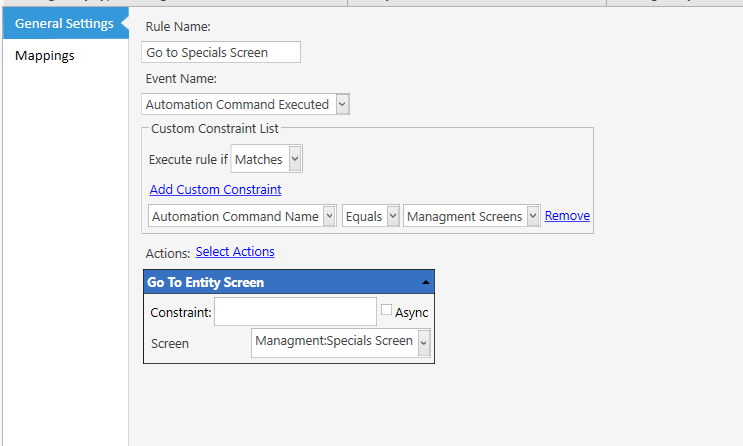The height and width of the screenshot is (446, 743).
Task: Open the Automation Command Name dropdown arrow
Action: pyautogui.click(x=329, y=216)
